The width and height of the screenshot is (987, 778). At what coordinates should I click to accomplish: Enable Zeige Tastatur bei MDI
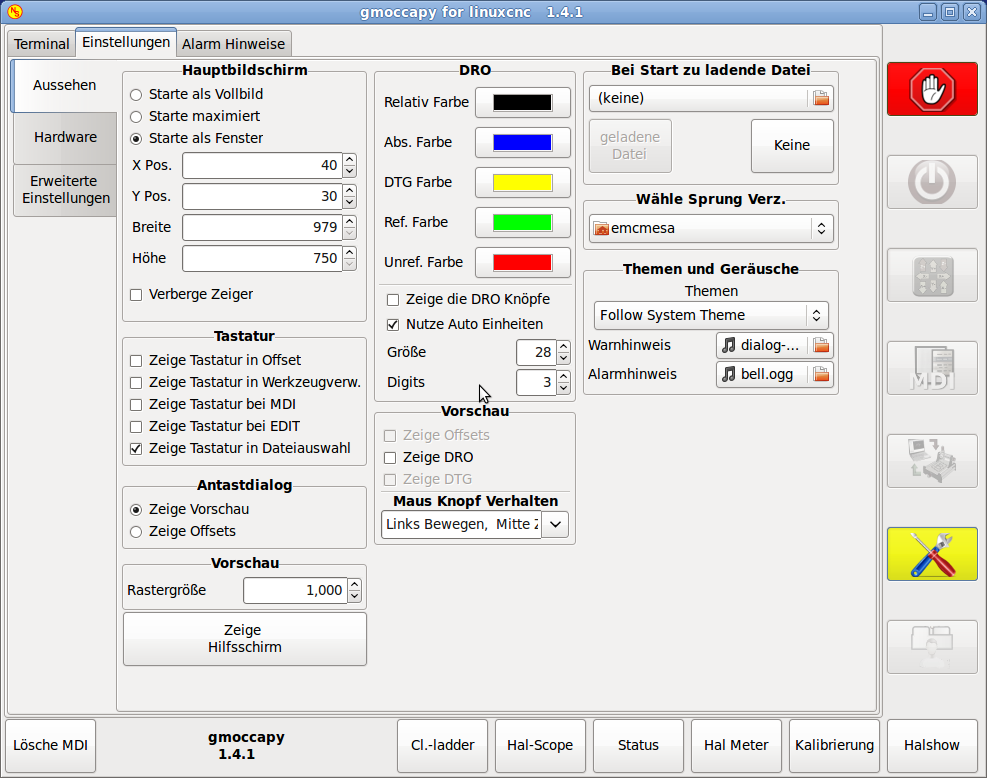coord(136,405)
